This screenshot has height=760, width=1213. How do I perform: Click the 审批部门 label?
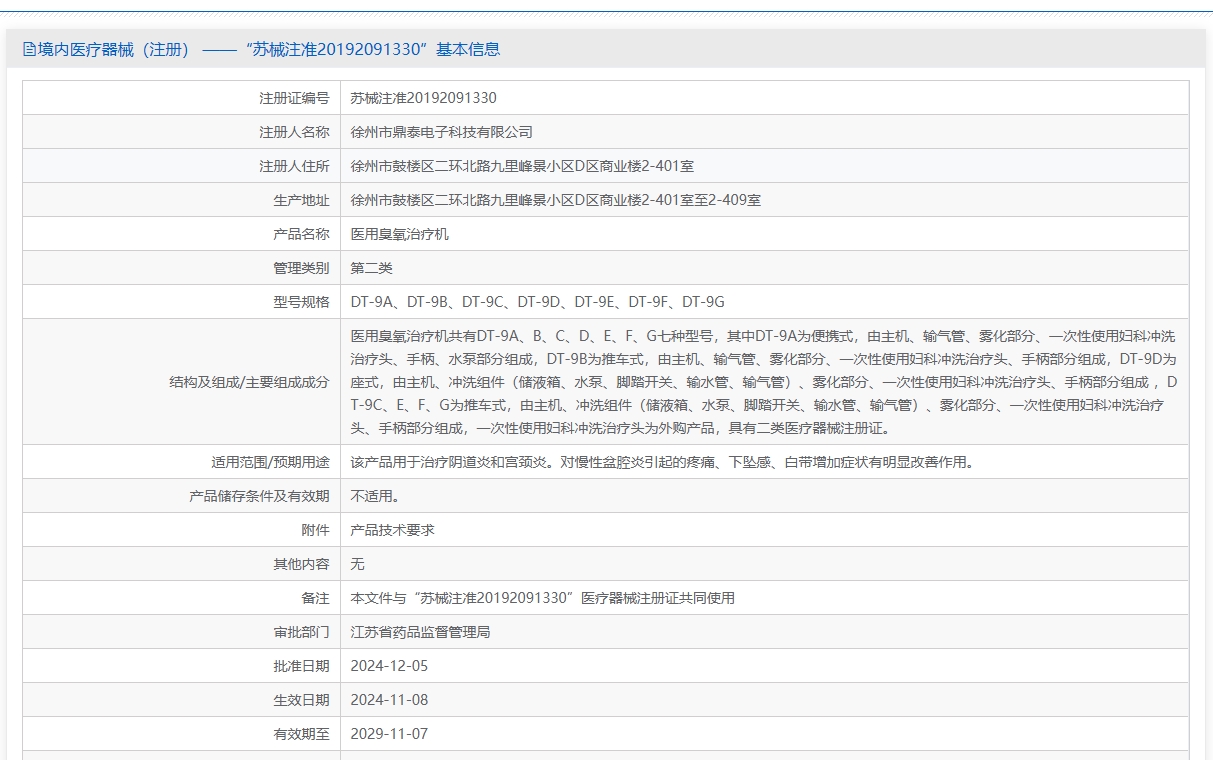pyautogui.click(x=301, y=632)
